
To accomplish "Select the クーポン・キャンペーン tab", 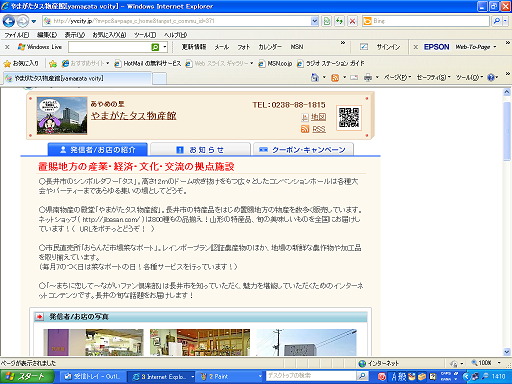I will pos(303,150).
